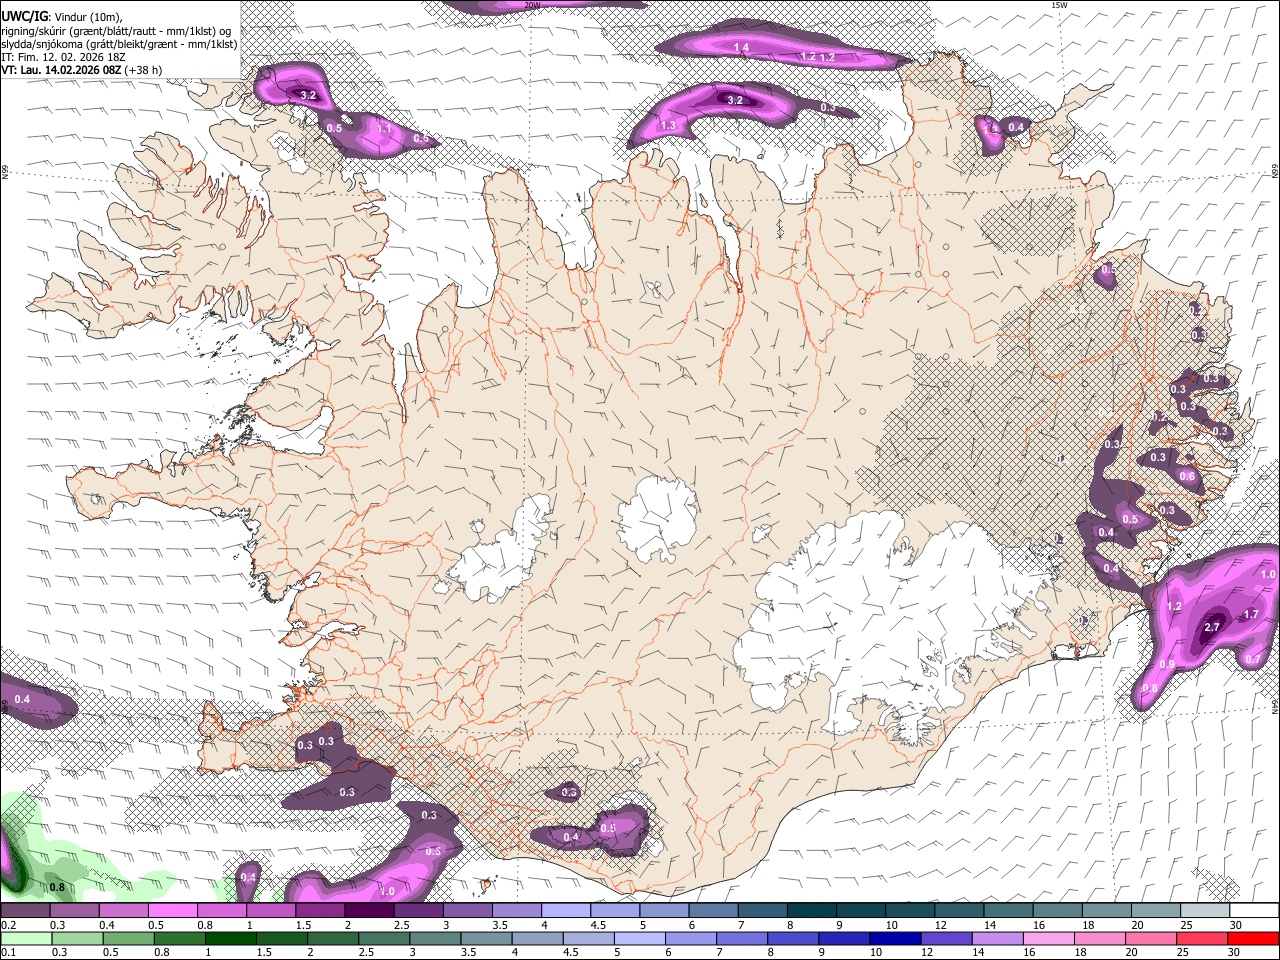
Task: Select the 'VT: Lau. 14.02.2026 08Z (+38 h)' line
Action: pos(81,71)
